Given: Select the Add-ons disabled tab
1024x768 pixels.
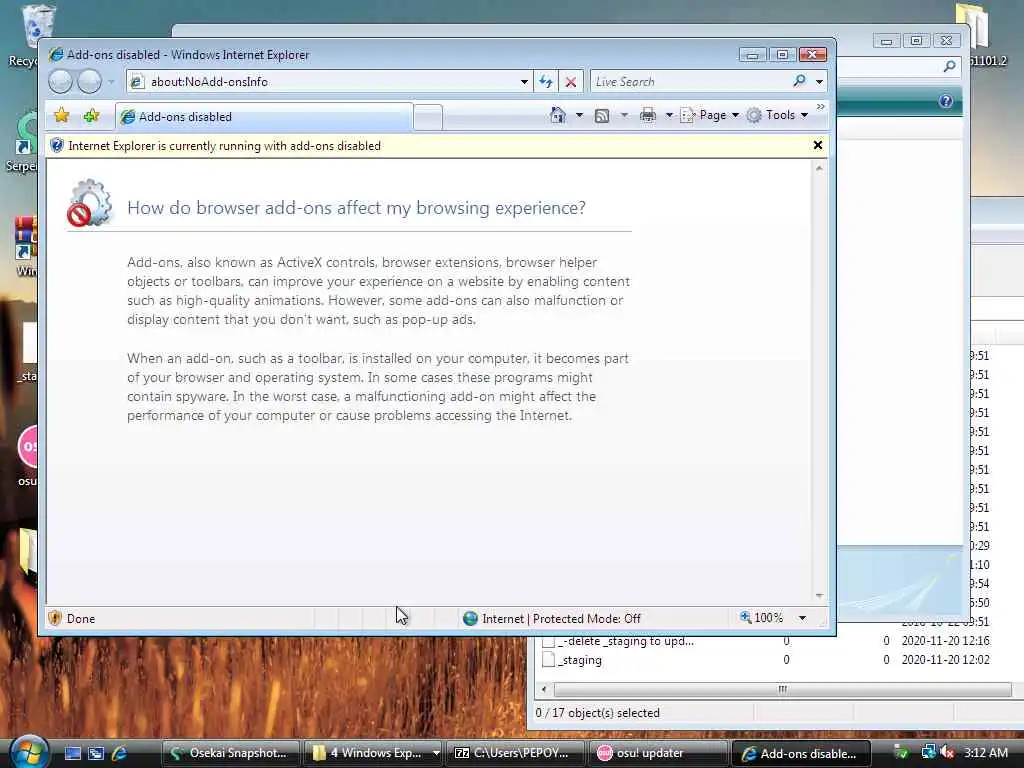Looking at the screenshot, I should click(264, 117).
